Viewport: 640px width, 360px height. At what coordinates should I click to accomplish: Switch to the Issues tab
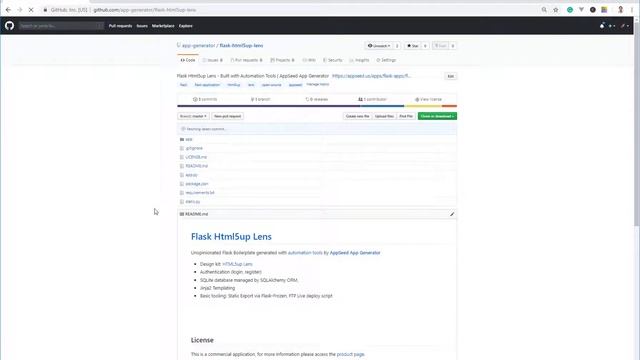click(213, 60)
